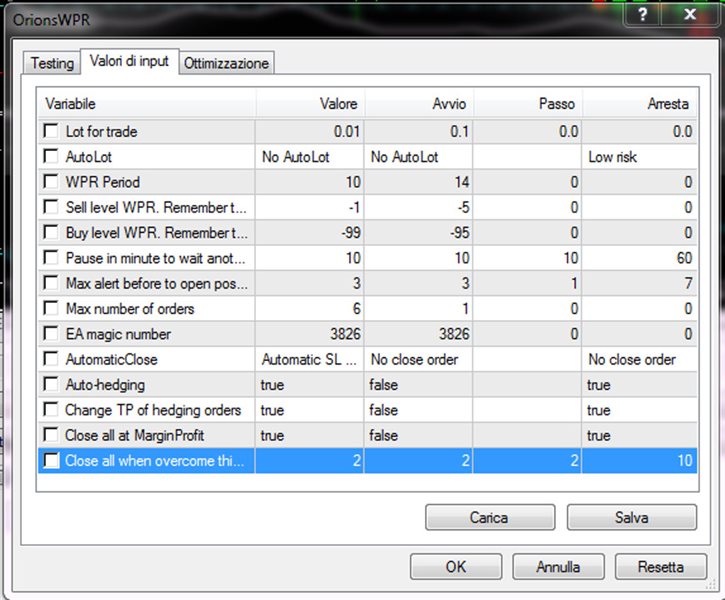Select the Valori di input tab

[129, 62]
